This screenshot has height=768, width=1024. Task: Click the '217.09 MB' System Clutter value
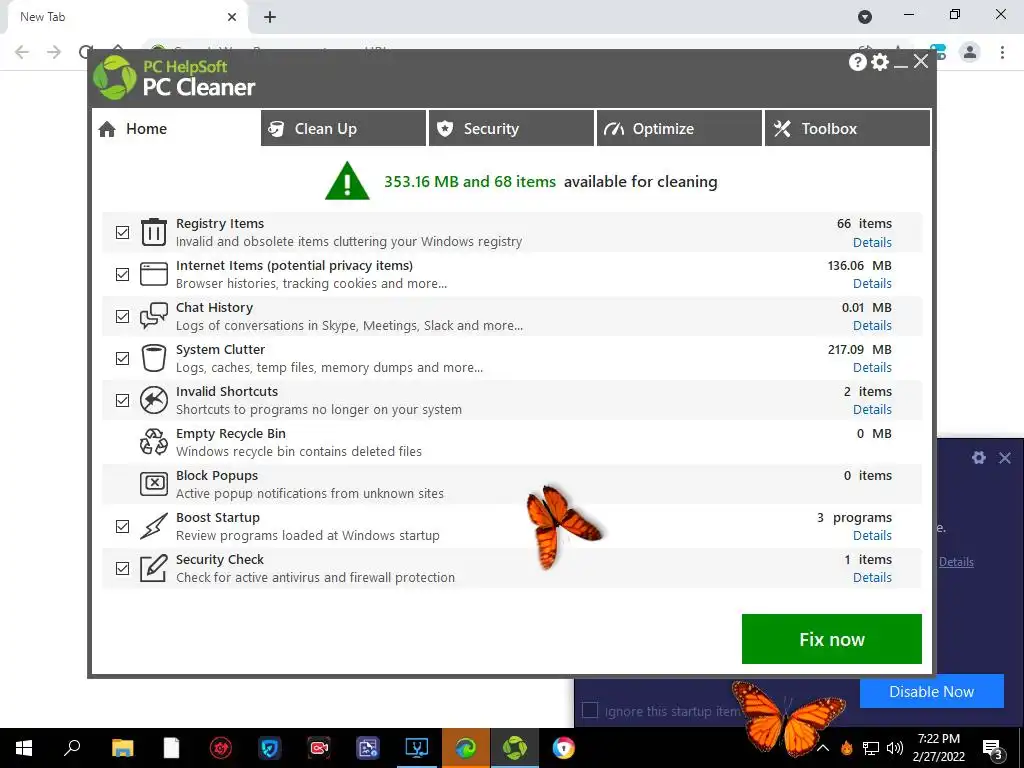859,349
